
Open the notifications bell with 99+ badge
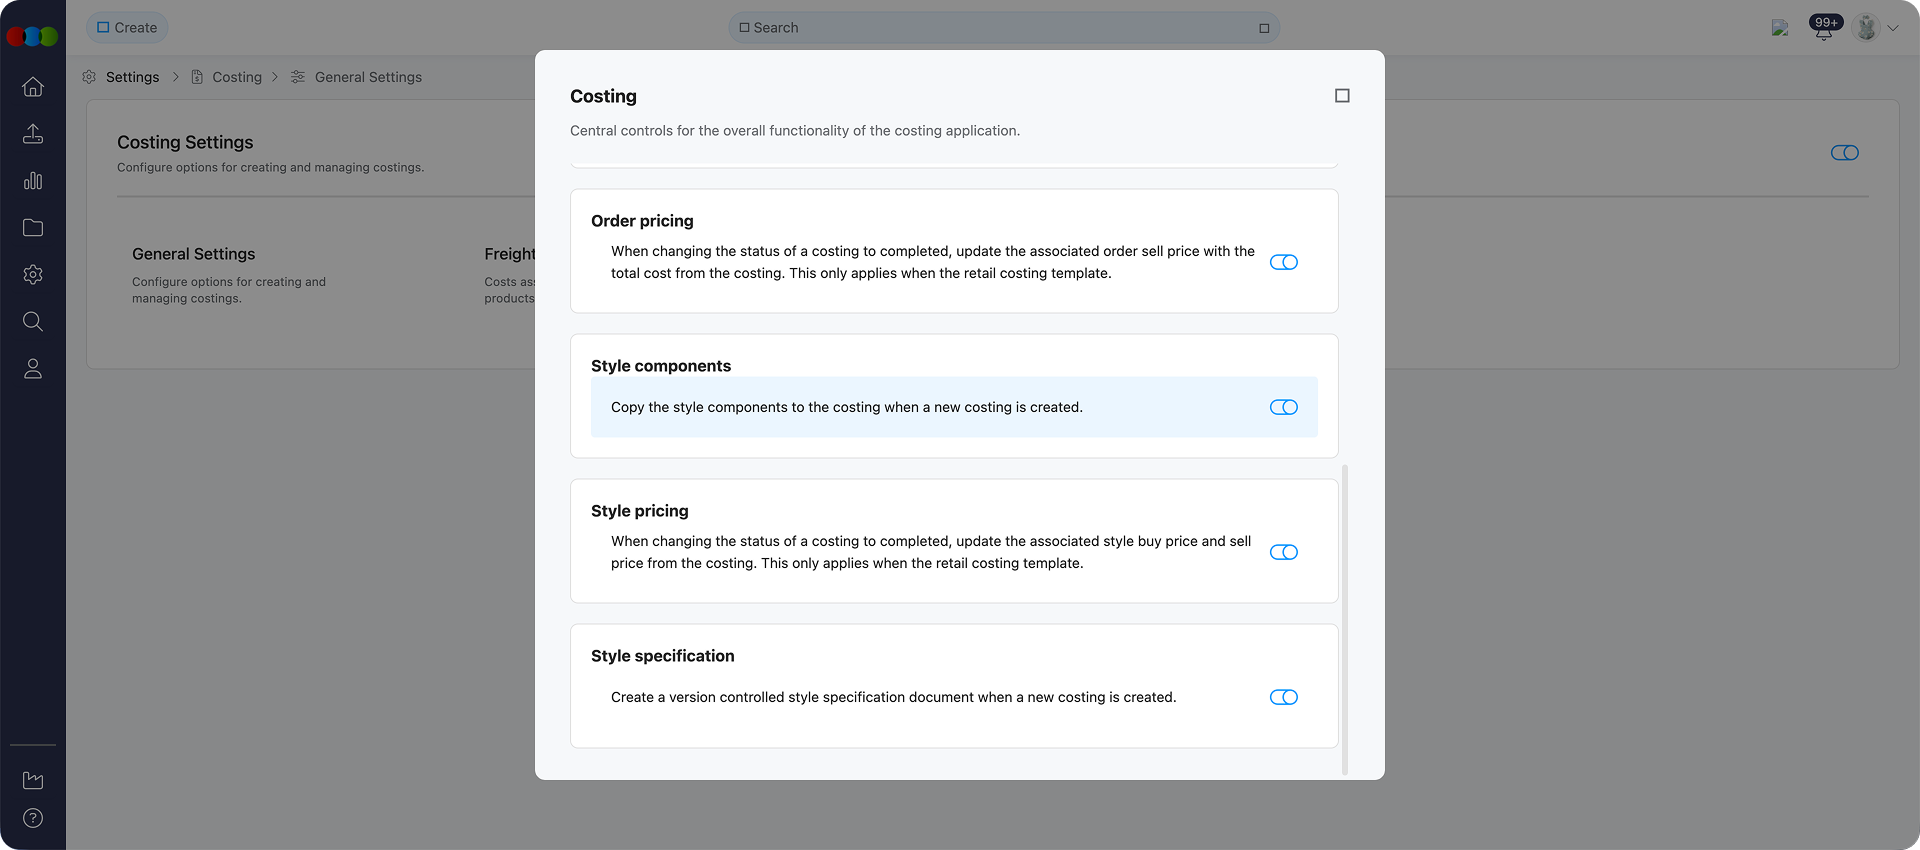[x=1824, y=28]
